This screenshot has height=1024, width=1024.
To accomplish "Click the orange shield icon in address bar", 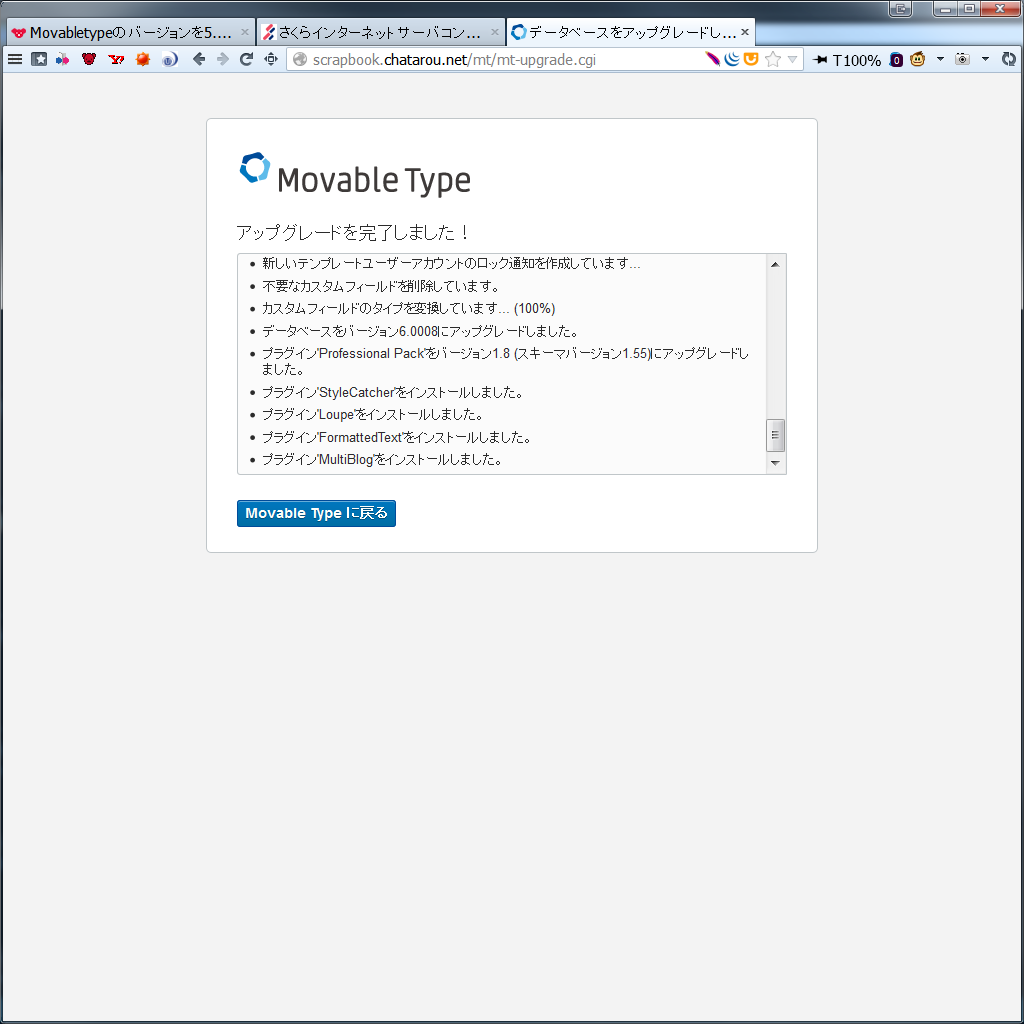I will click(751, 59).
